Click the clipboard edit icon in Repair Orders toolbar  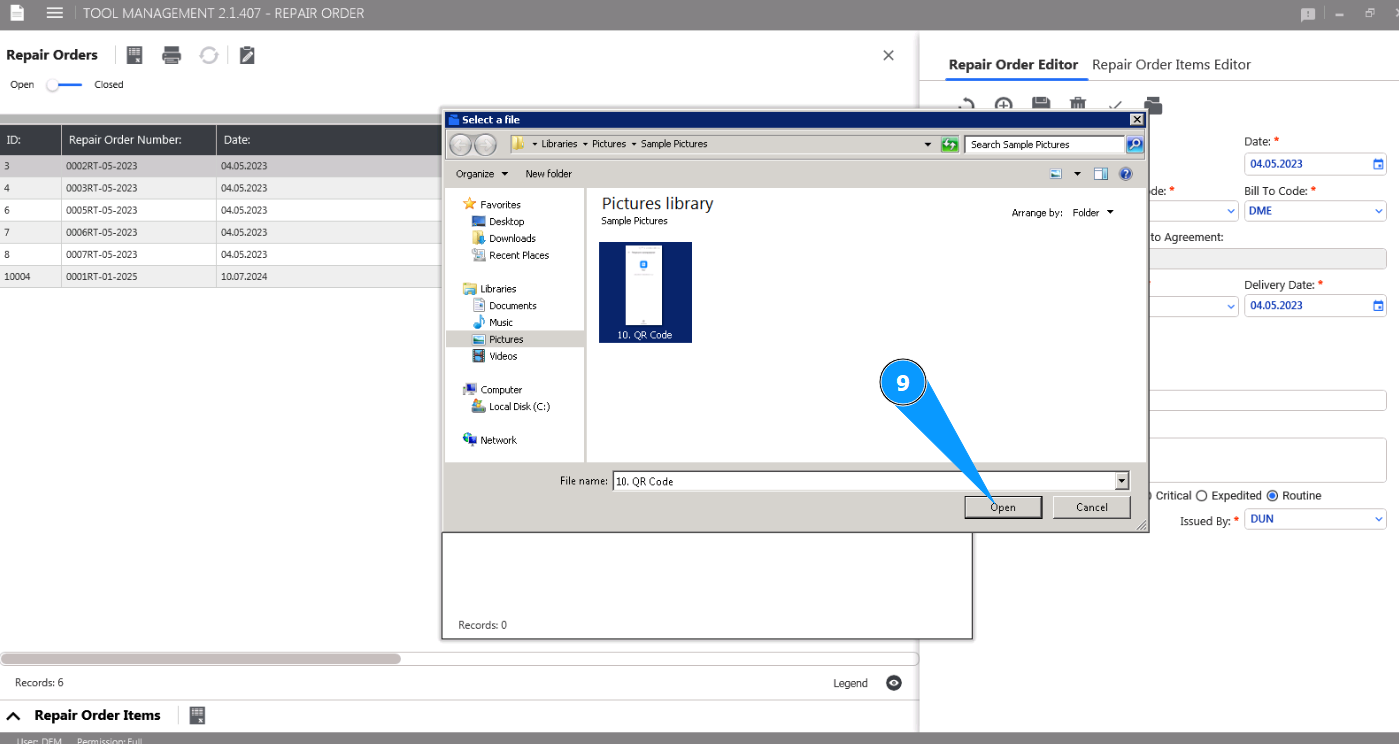(x=247, y=55)
